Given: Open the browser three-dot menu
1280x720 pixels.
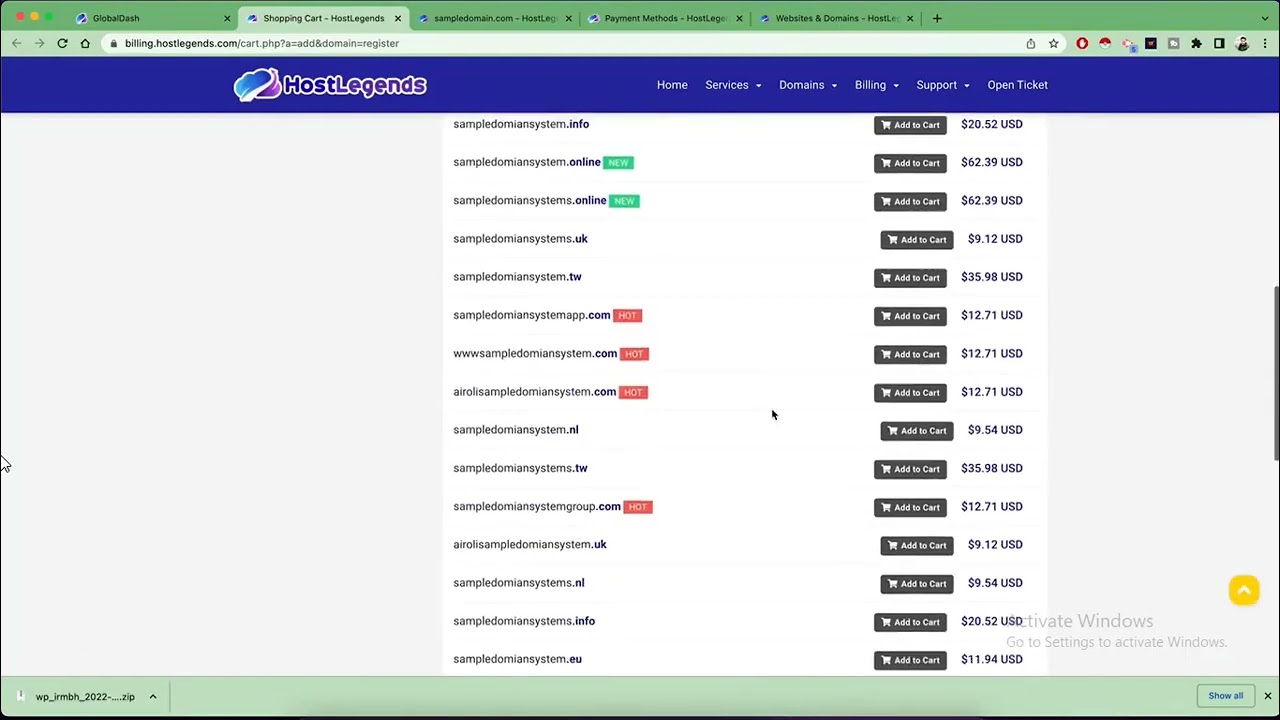Looking at the screenshot, I should point(1265,43).
